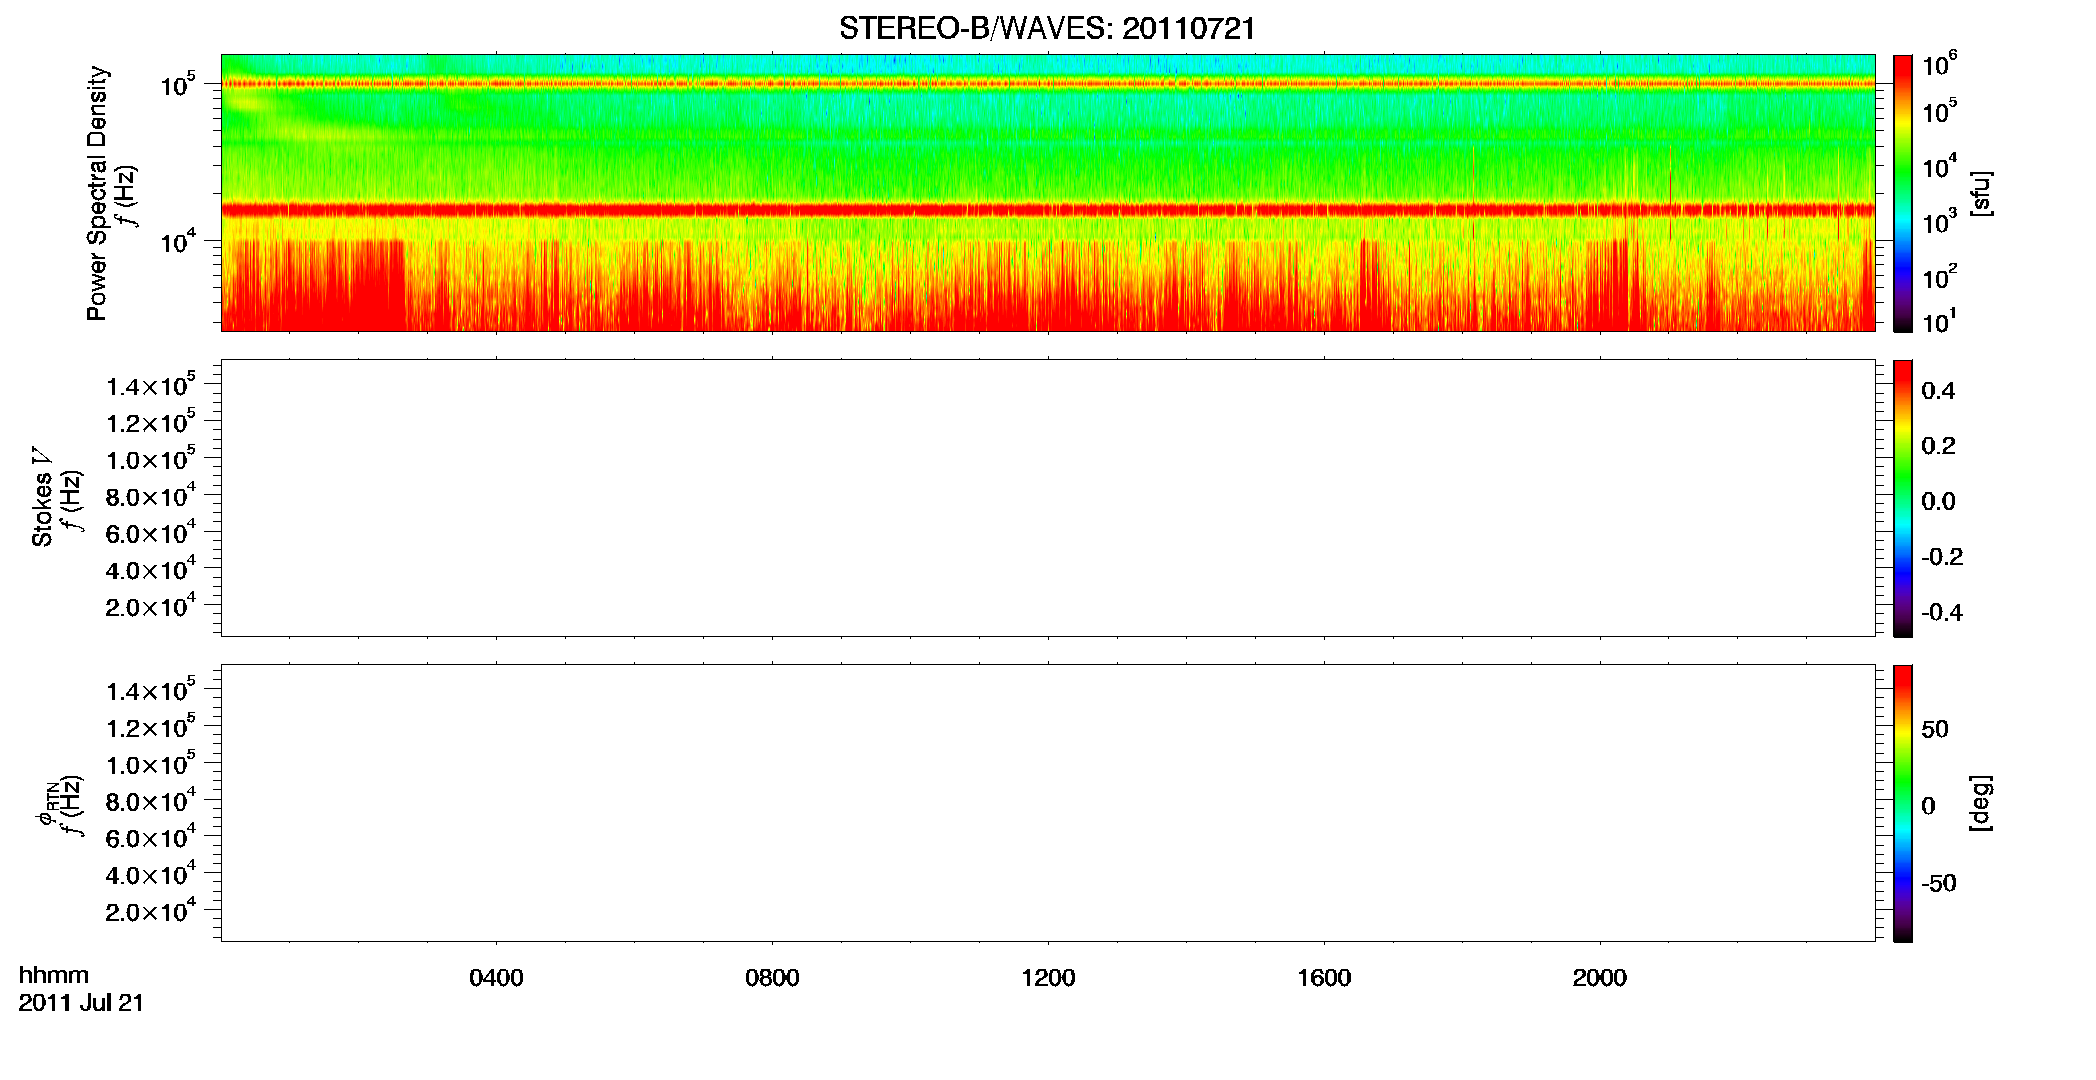Click the hhmm time format label
Image resolution: width=2096 pixels, height=1080 pixels.
54,975
